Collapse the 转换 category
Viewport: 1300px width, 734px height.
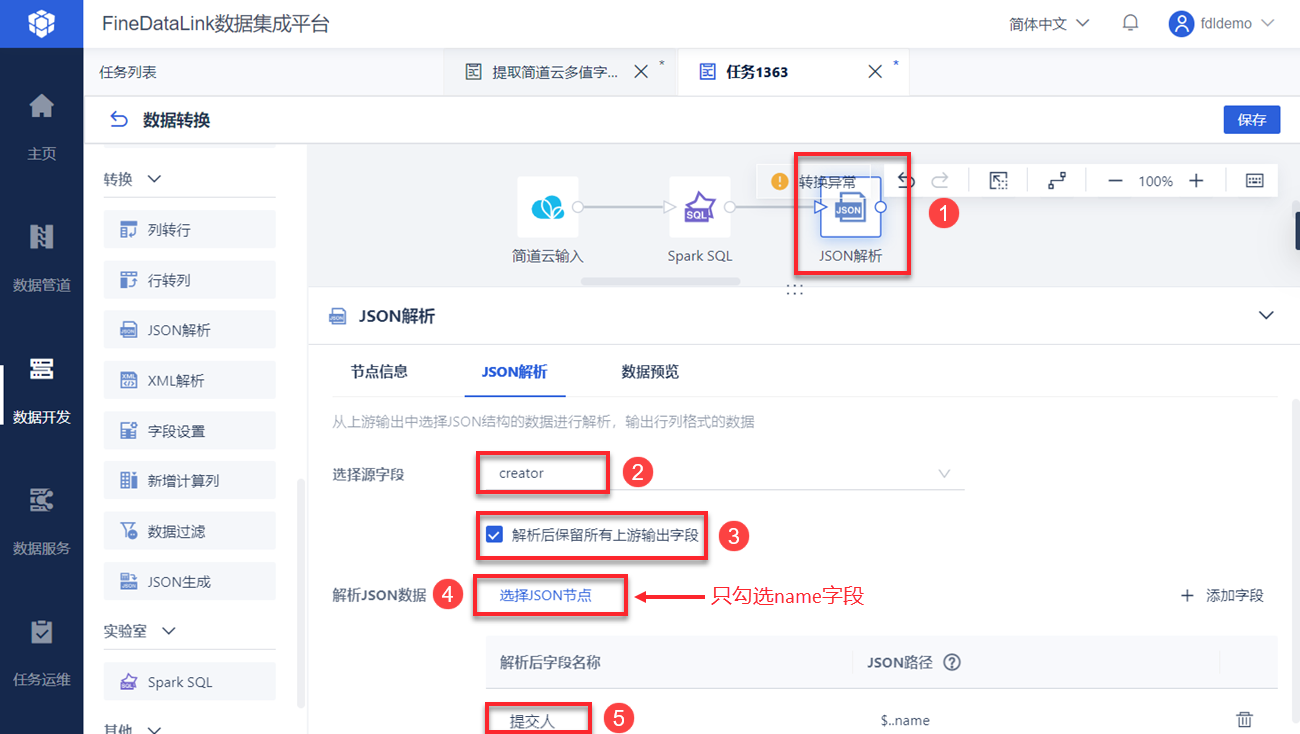[x=155, y=179]
